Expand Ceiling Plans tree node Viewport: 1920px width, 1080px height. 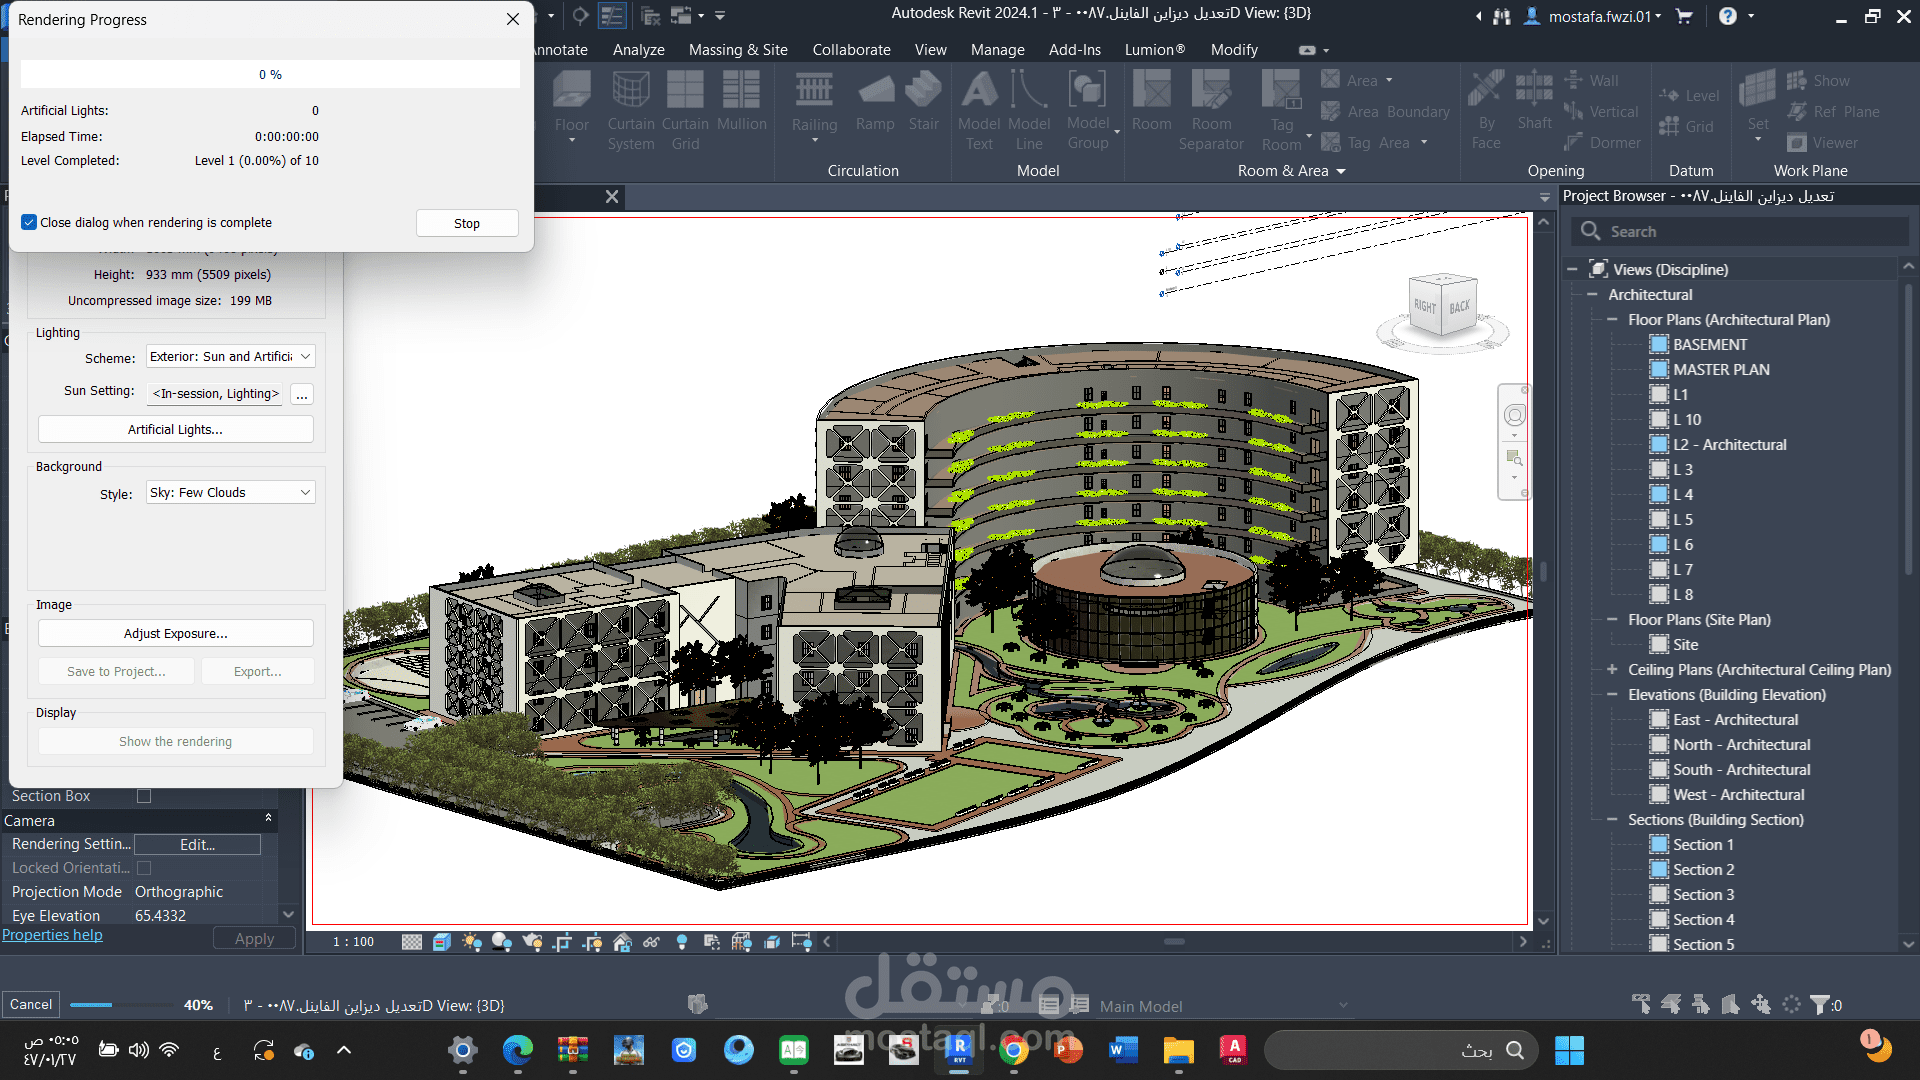point(1612,669)
